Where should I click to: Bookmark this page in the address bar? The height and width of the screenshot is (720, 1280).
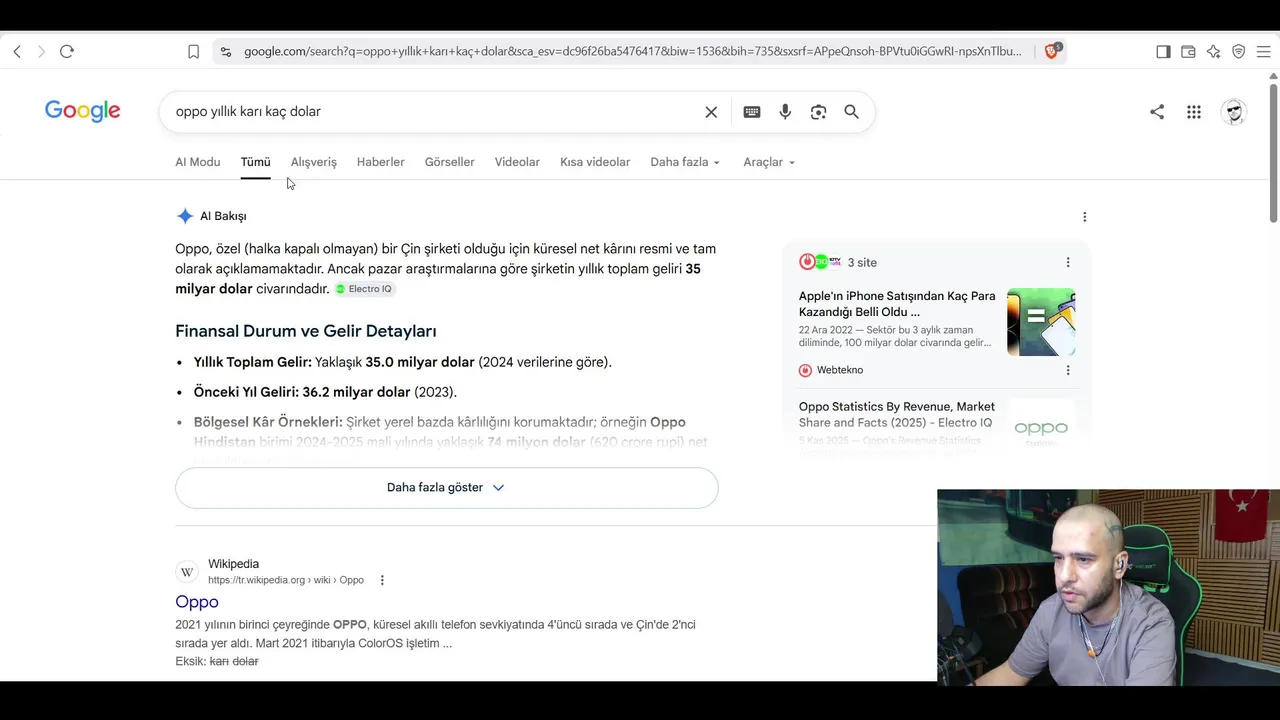(194, 52)
